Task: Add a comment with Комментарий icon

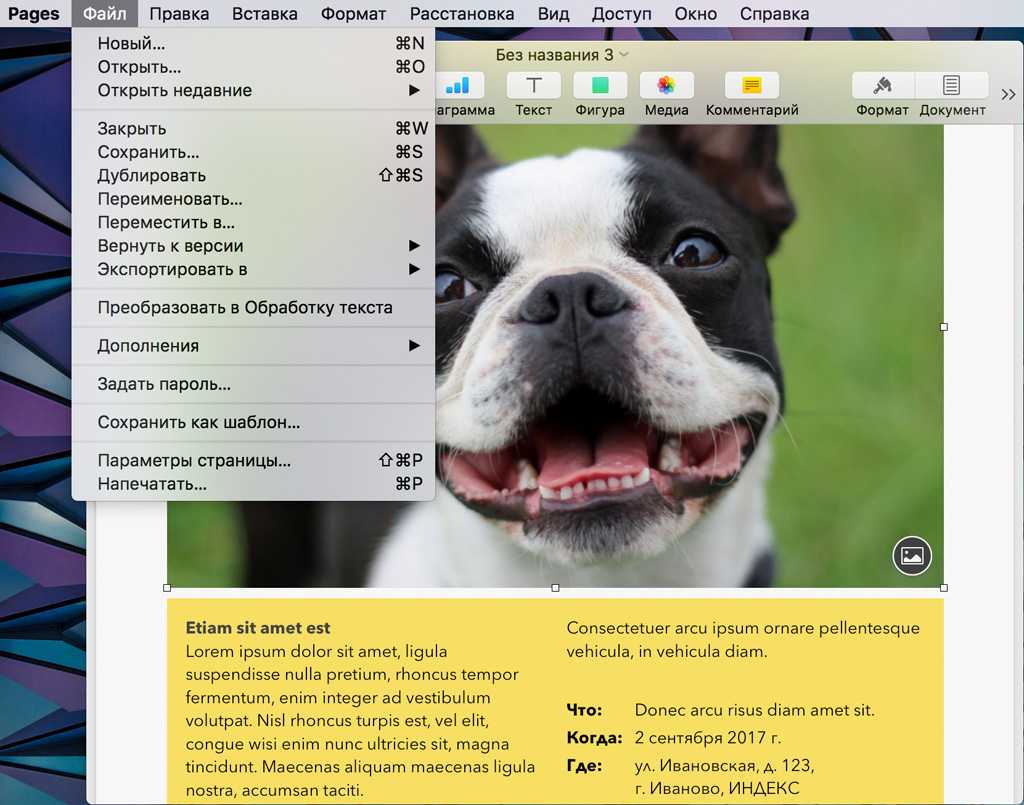Action: point(752,86)
